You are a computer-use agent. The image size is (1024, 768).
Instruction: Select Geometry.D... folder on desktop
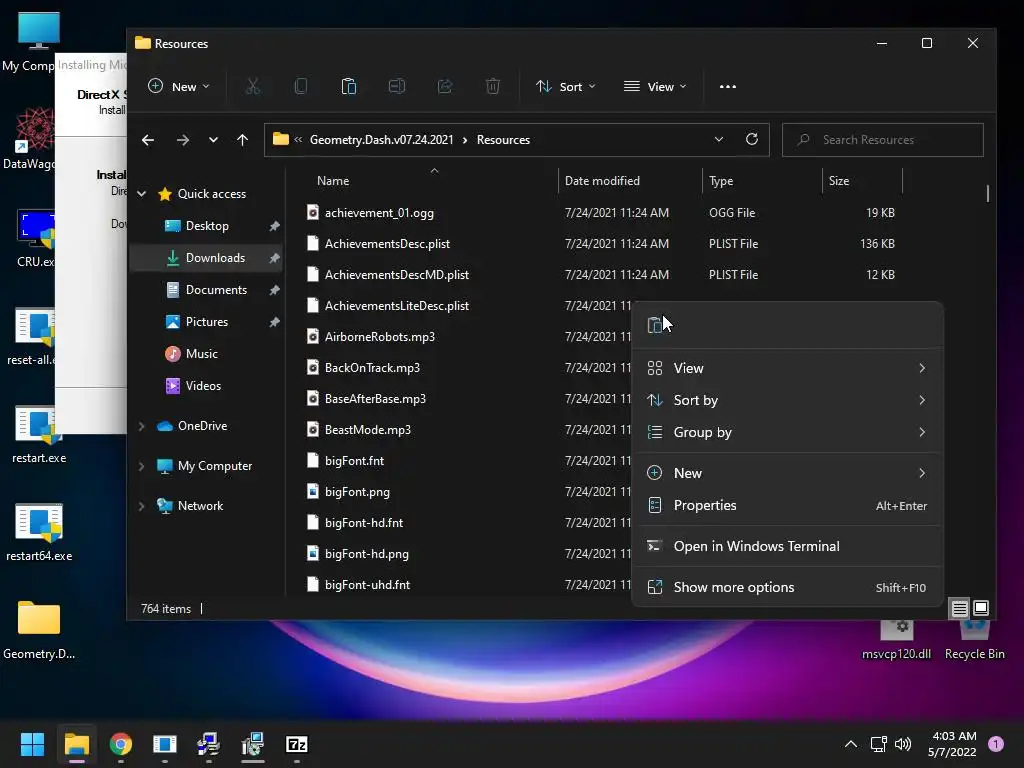[x=39, y=631]
